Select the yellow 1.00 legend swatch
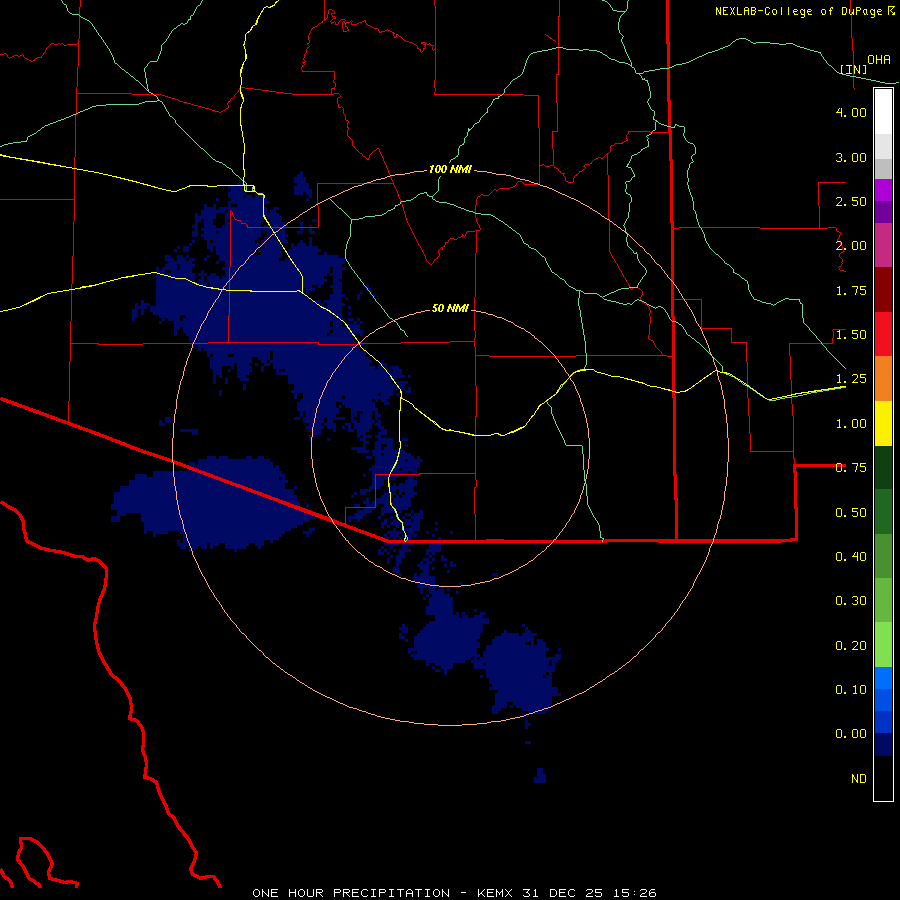The width and height of the screenshot is (900, 900). [x=883, y=423]
